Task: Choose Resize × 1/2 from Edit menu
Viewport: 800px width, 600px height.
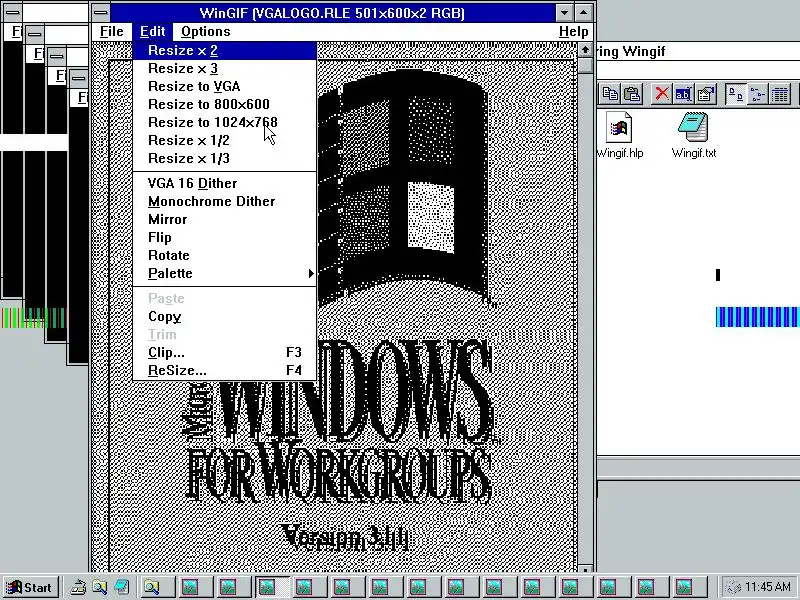Action: [x=224, y=140]
